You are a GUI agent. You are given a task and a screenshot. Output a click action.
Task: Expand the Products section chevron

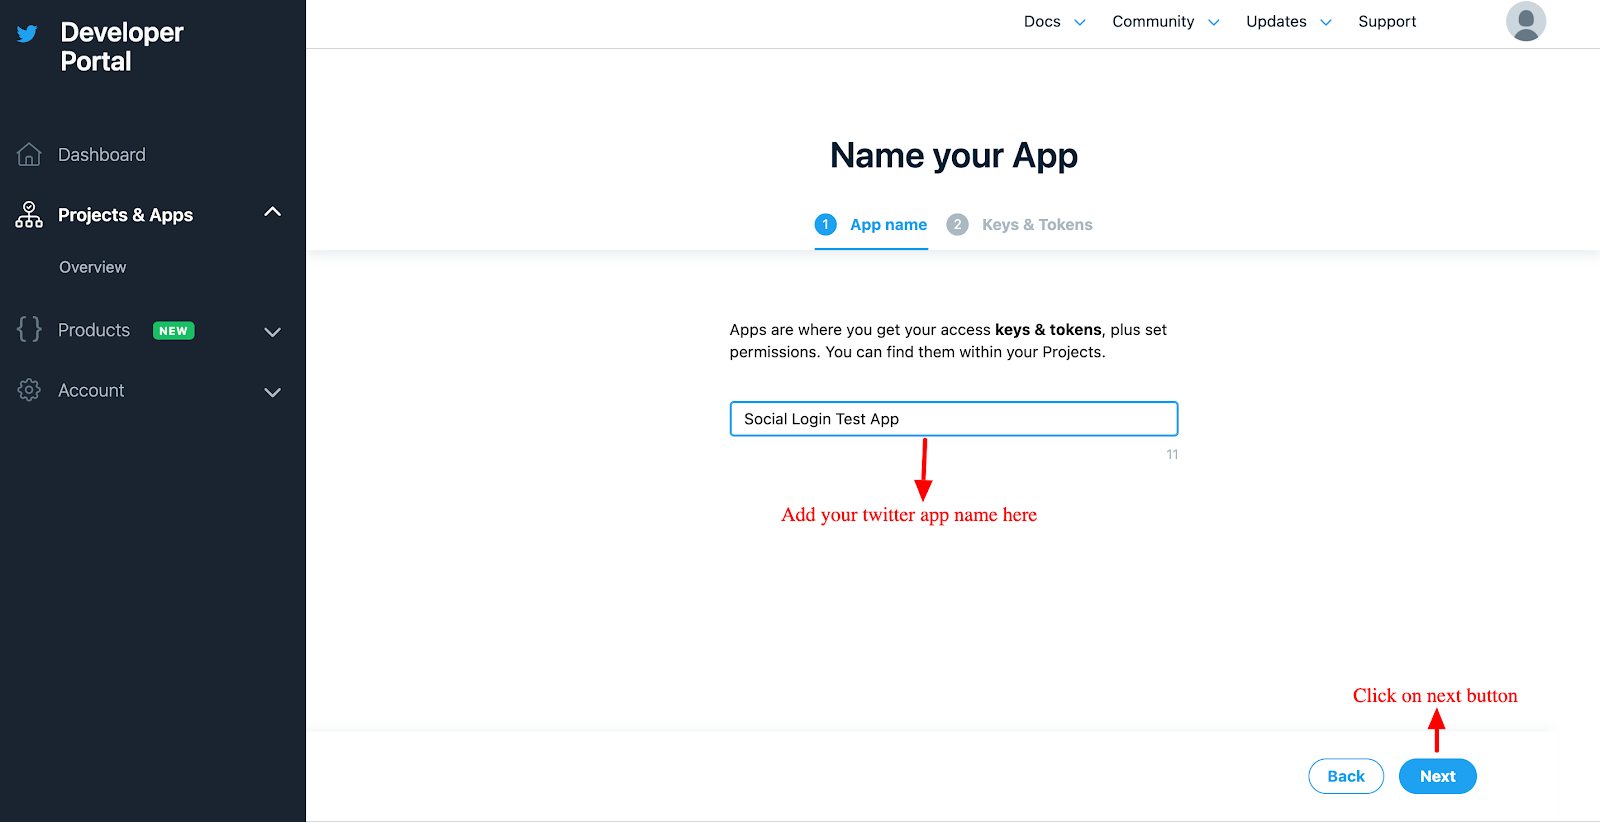tap(272, 332)
